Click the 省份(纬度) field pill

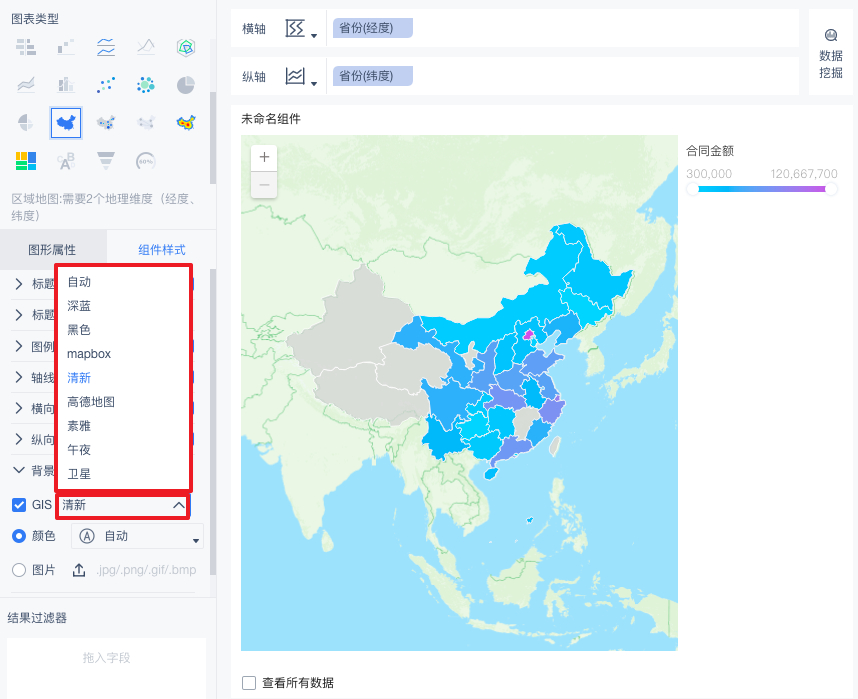373,76
